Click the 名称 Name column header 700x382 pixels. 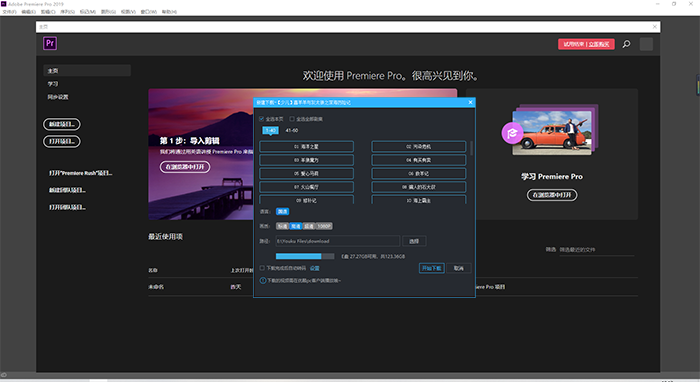coord(153,270)
